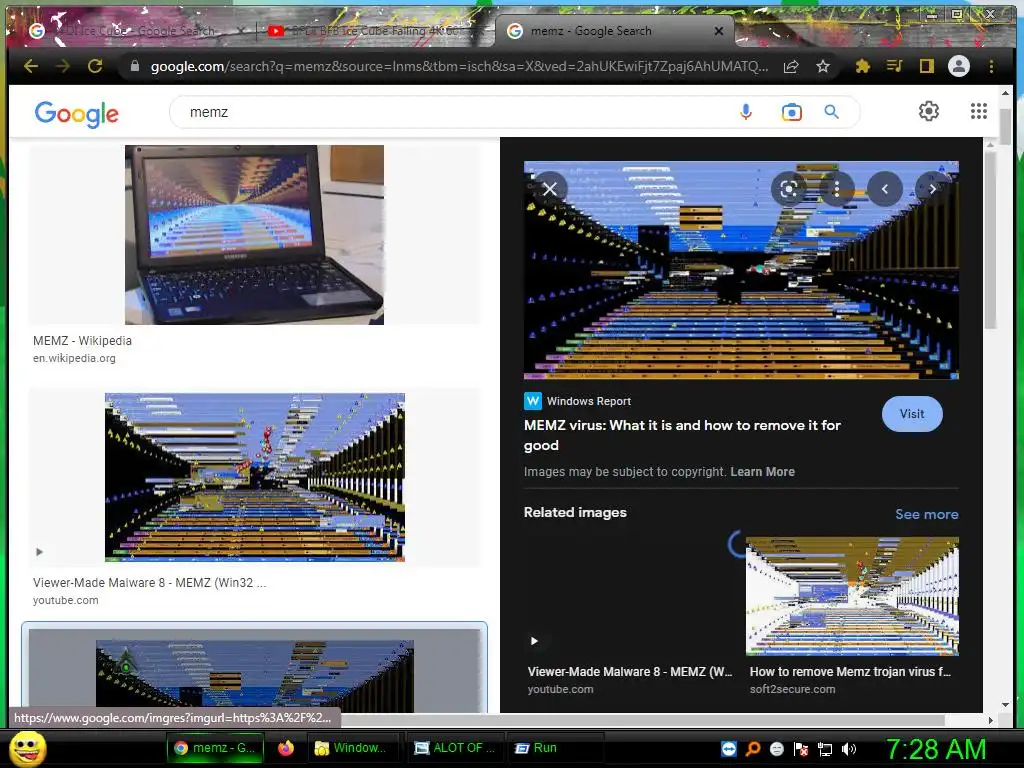This screenshot has width=1024, height=768.
Task: Click the Visit button
Action: (x=912, y=414)
